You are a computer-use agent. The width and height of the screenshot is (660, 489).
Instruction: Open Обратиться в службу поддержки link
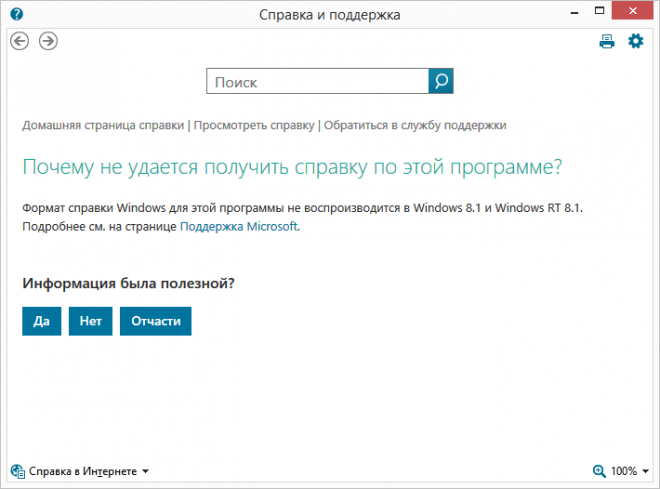415,125
